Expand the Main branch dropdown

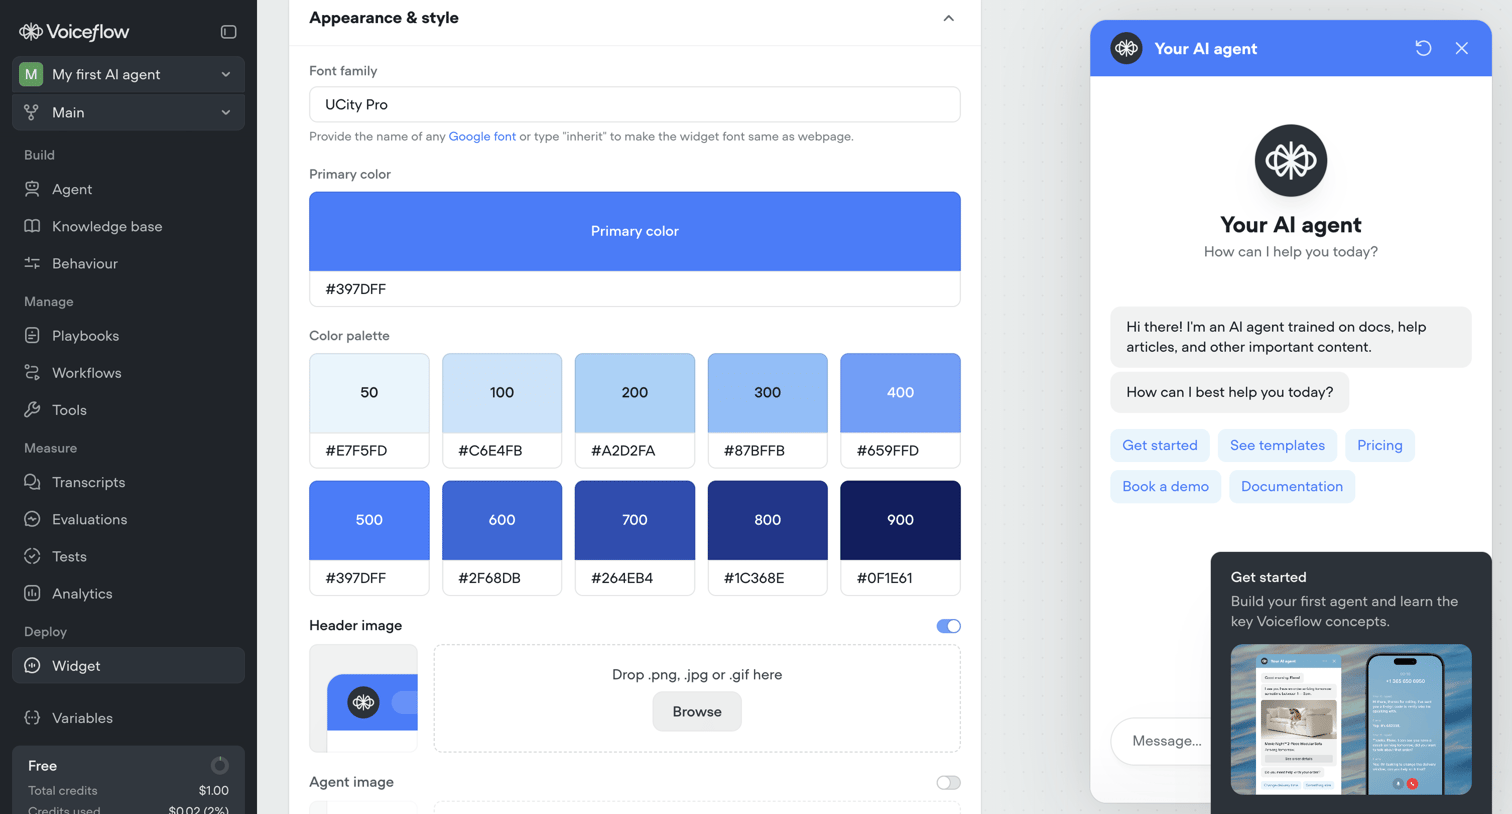point(128,112)
